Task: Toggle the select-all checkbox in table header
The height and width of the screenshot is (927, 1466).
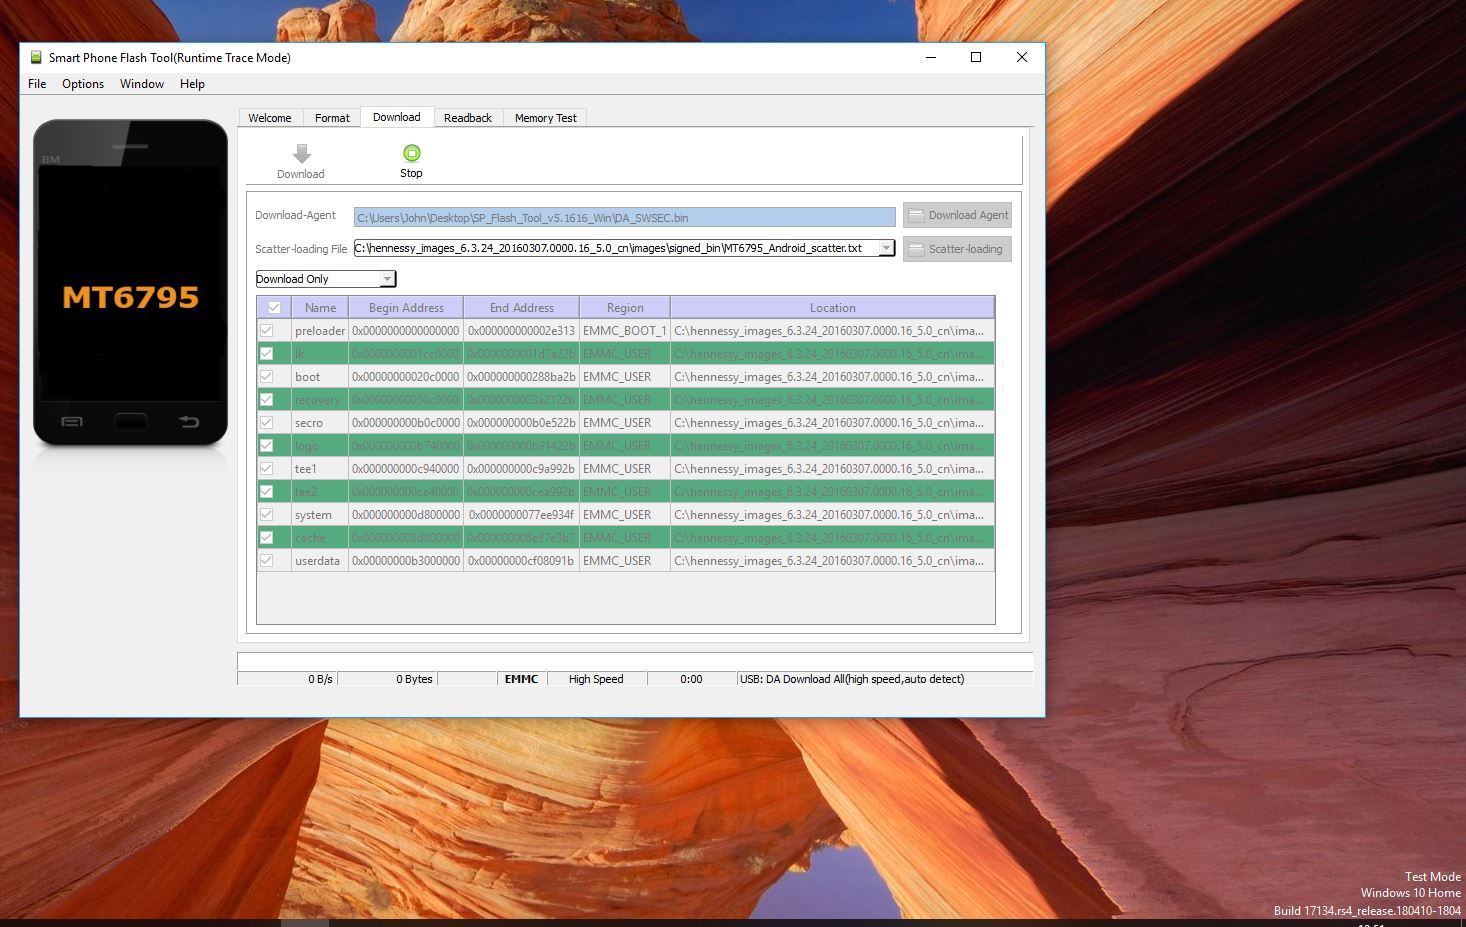Action: (x=274, y=308)
